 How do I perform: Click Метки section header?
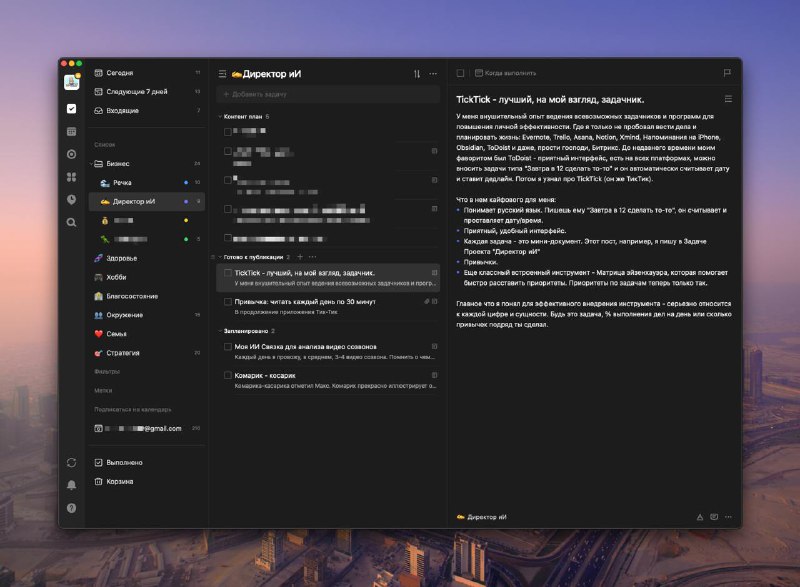[x=103, y=390]
